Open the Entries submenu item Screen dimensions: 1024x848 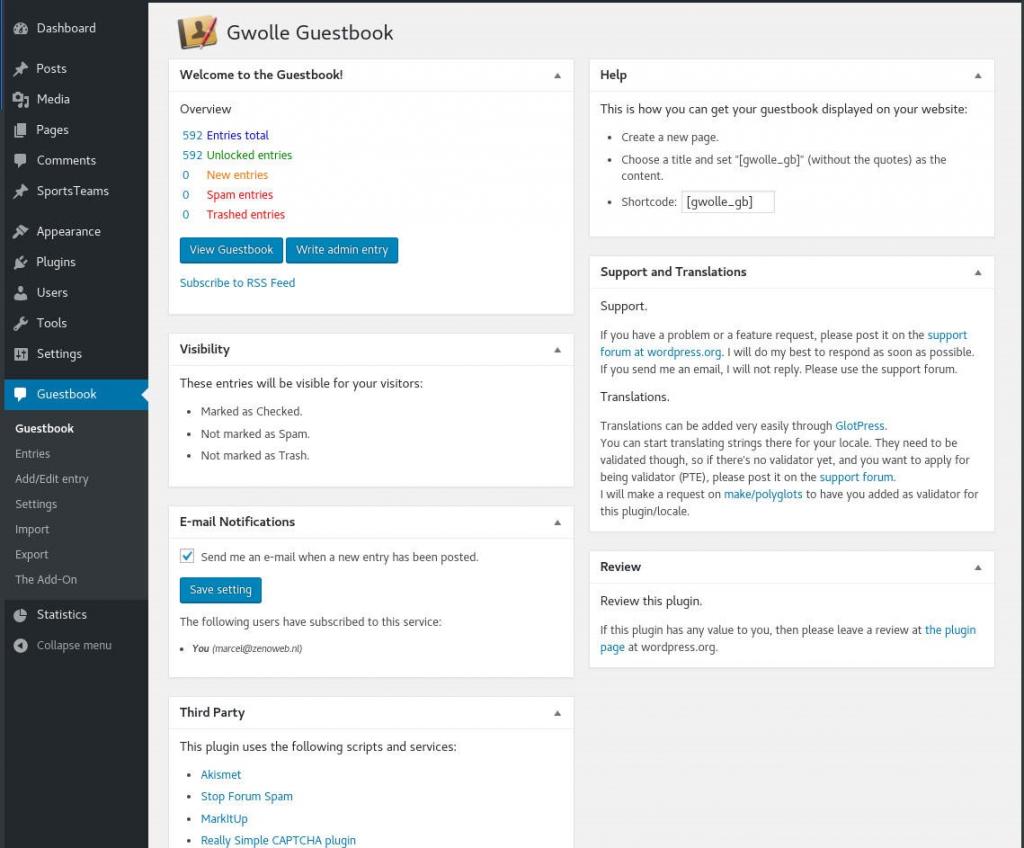point(34,453)
